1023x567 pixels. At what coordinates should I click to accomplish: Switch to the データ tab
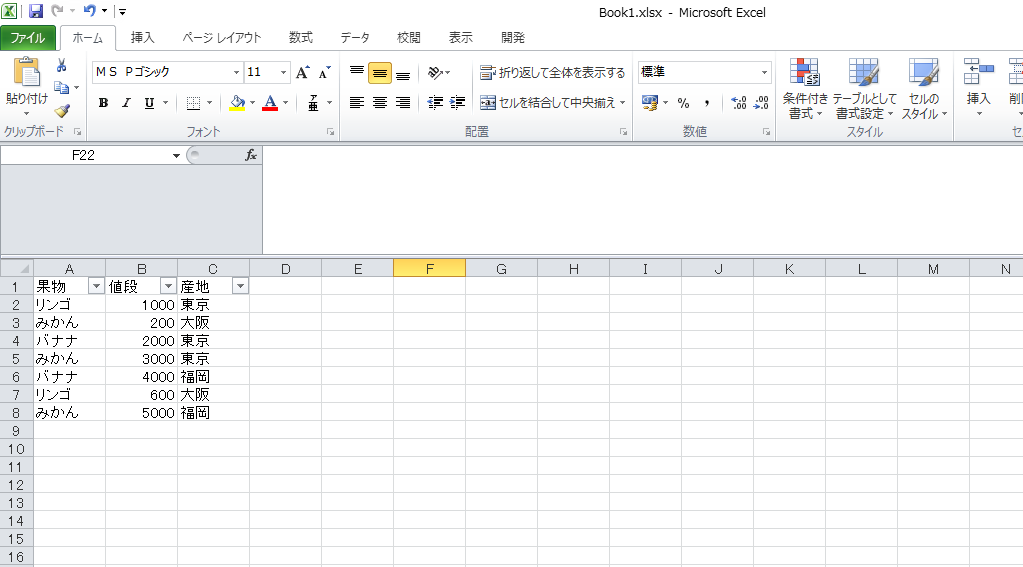point(355,38)
